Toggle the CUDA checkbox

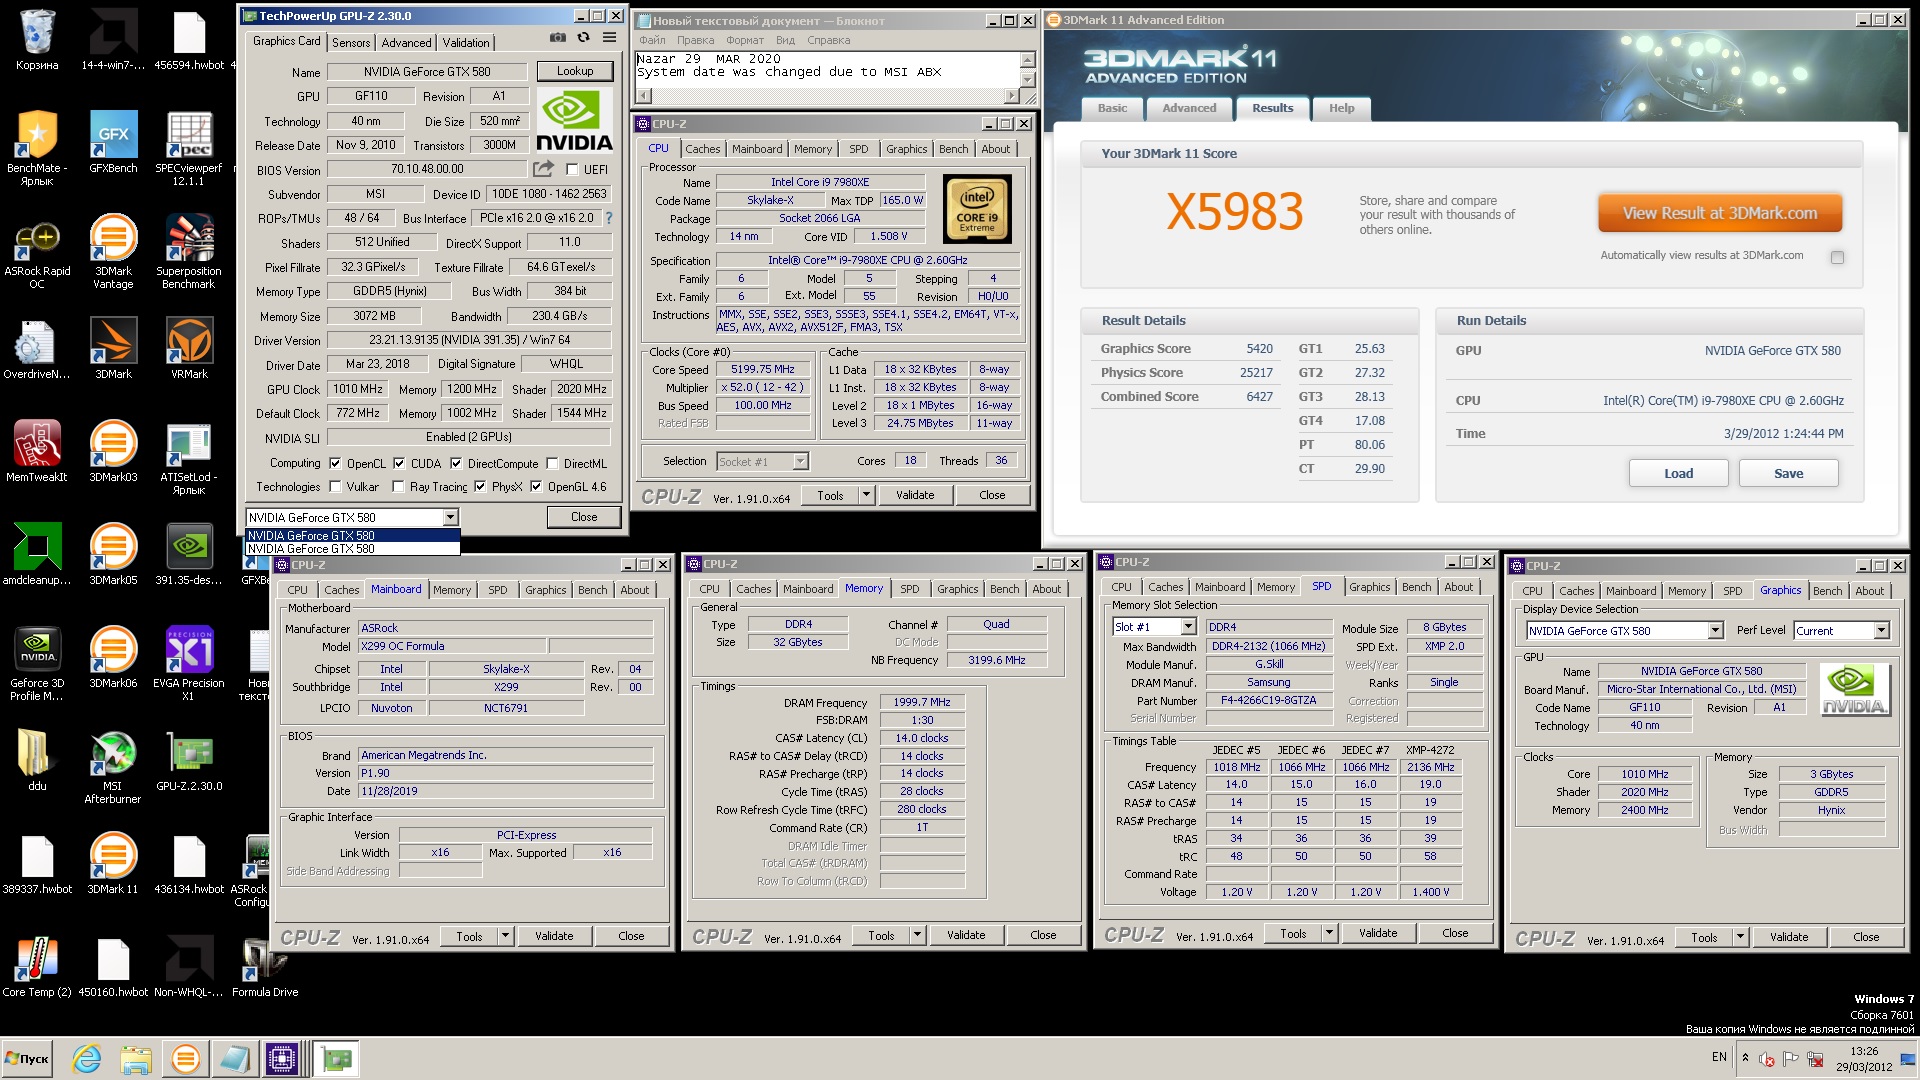[399, 464]
